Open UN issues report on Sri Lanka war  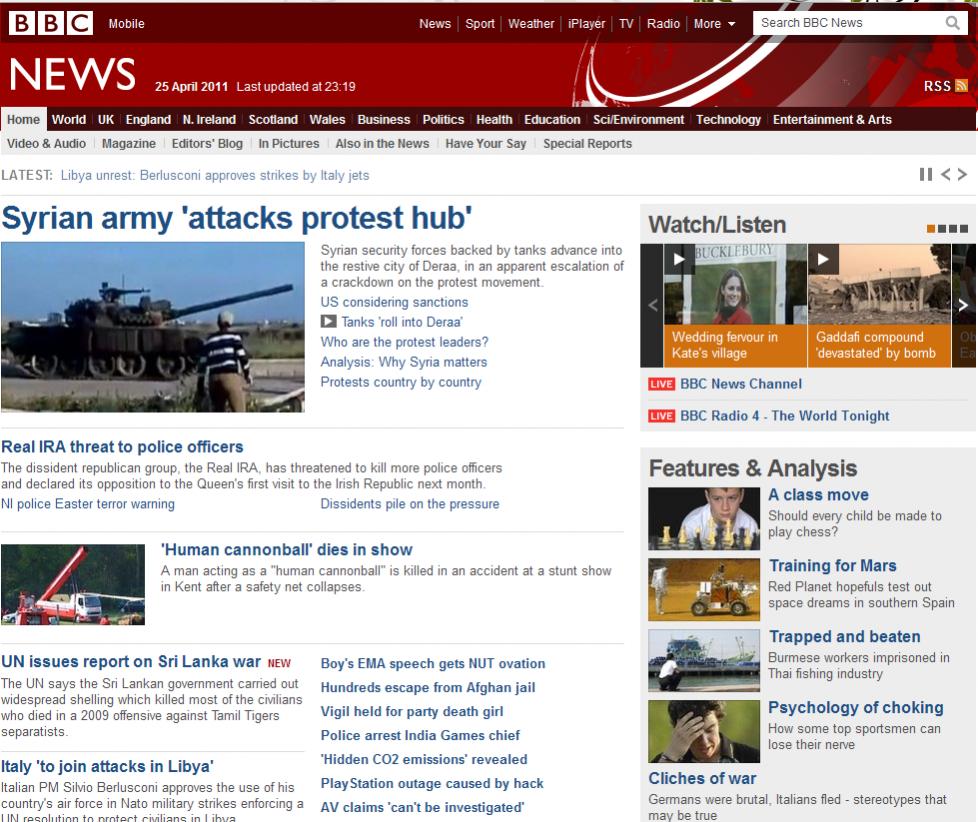click(x=131, y=661)
